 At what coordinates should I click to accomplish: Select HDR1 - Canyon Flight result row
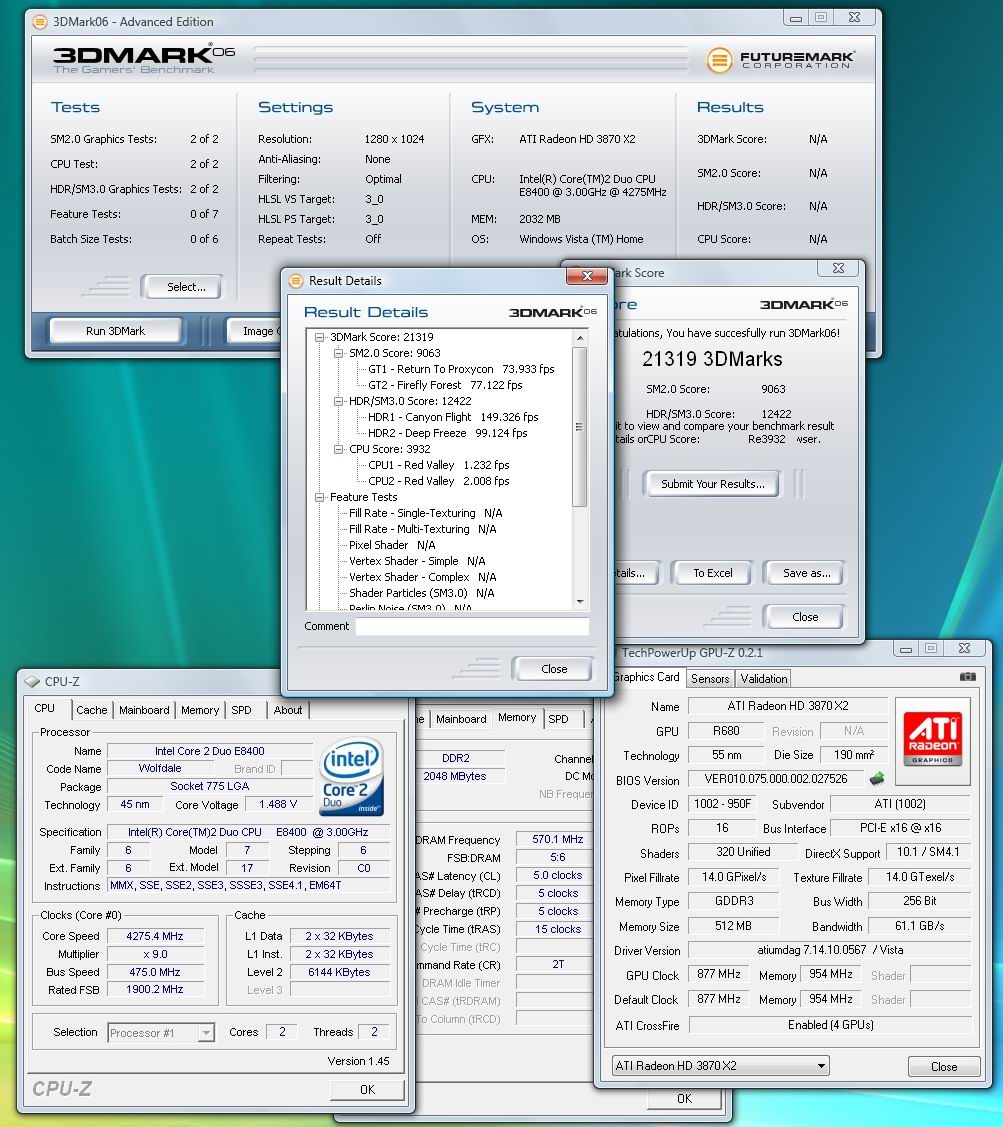pos(453,417)
